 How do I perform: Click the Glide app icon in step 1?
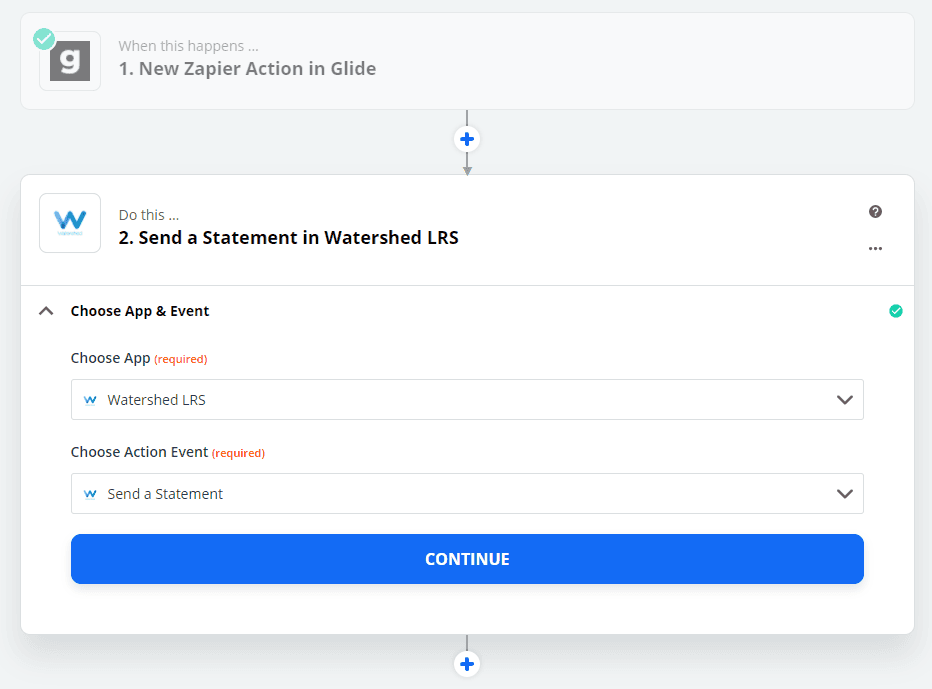[70, 61]
